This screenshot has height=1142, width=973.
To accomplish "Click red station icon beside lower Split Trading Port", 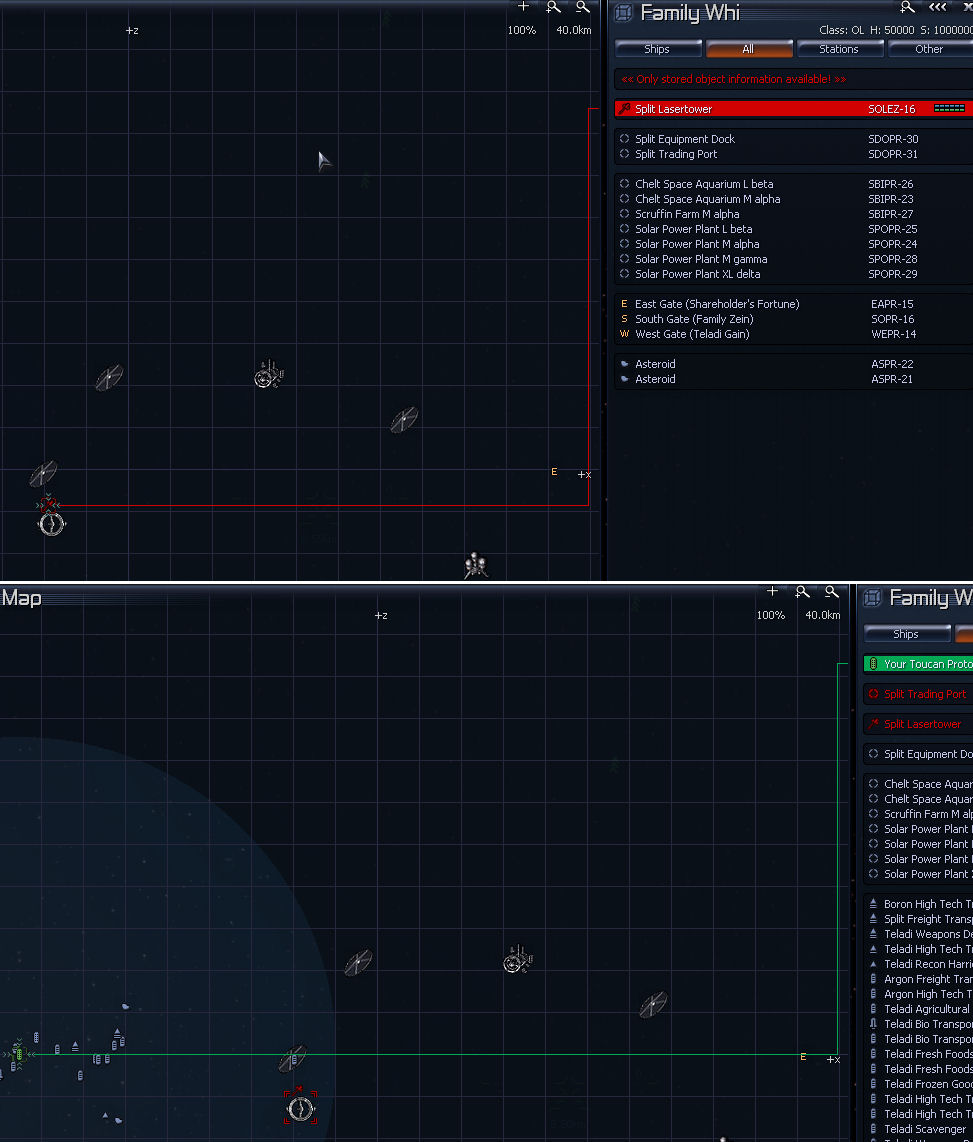I will click(x=873, y=694).
